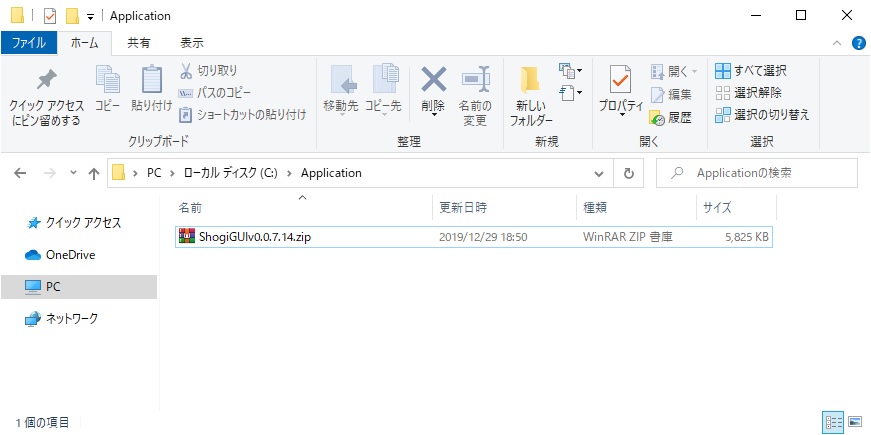Cut selection with scissors icon
This screenshot has height=435, width=871.
click(x=209, y=71)
